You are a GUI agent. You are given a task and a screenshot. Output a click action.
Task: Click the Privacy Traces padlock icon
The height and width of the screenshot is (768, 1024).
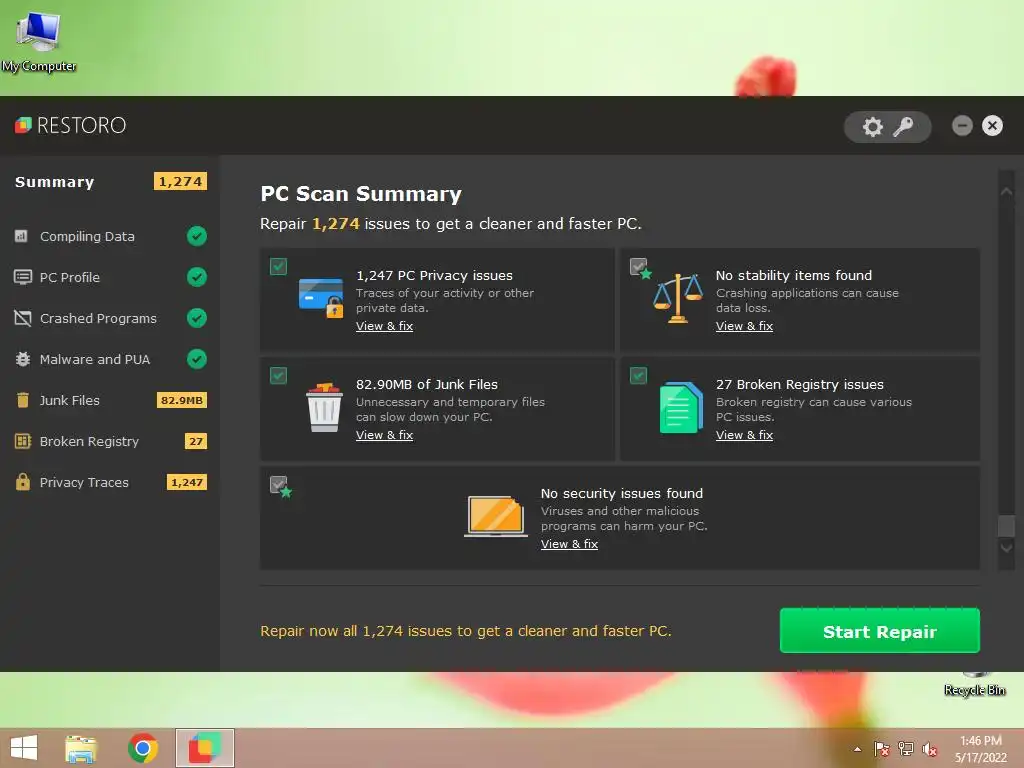click(23, 482)
